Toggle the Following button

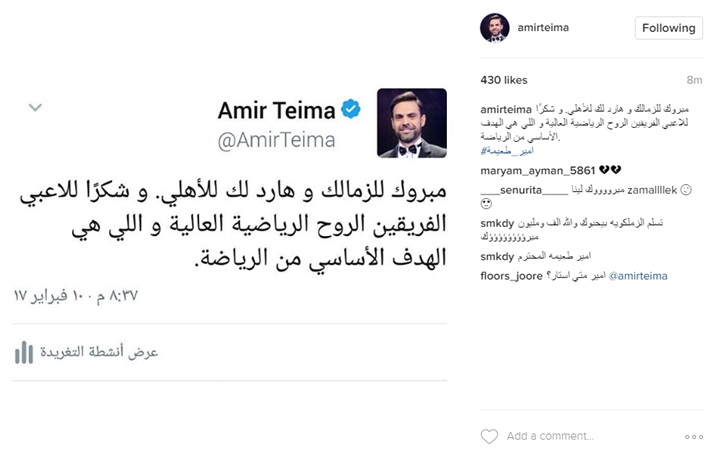point(669,28)
